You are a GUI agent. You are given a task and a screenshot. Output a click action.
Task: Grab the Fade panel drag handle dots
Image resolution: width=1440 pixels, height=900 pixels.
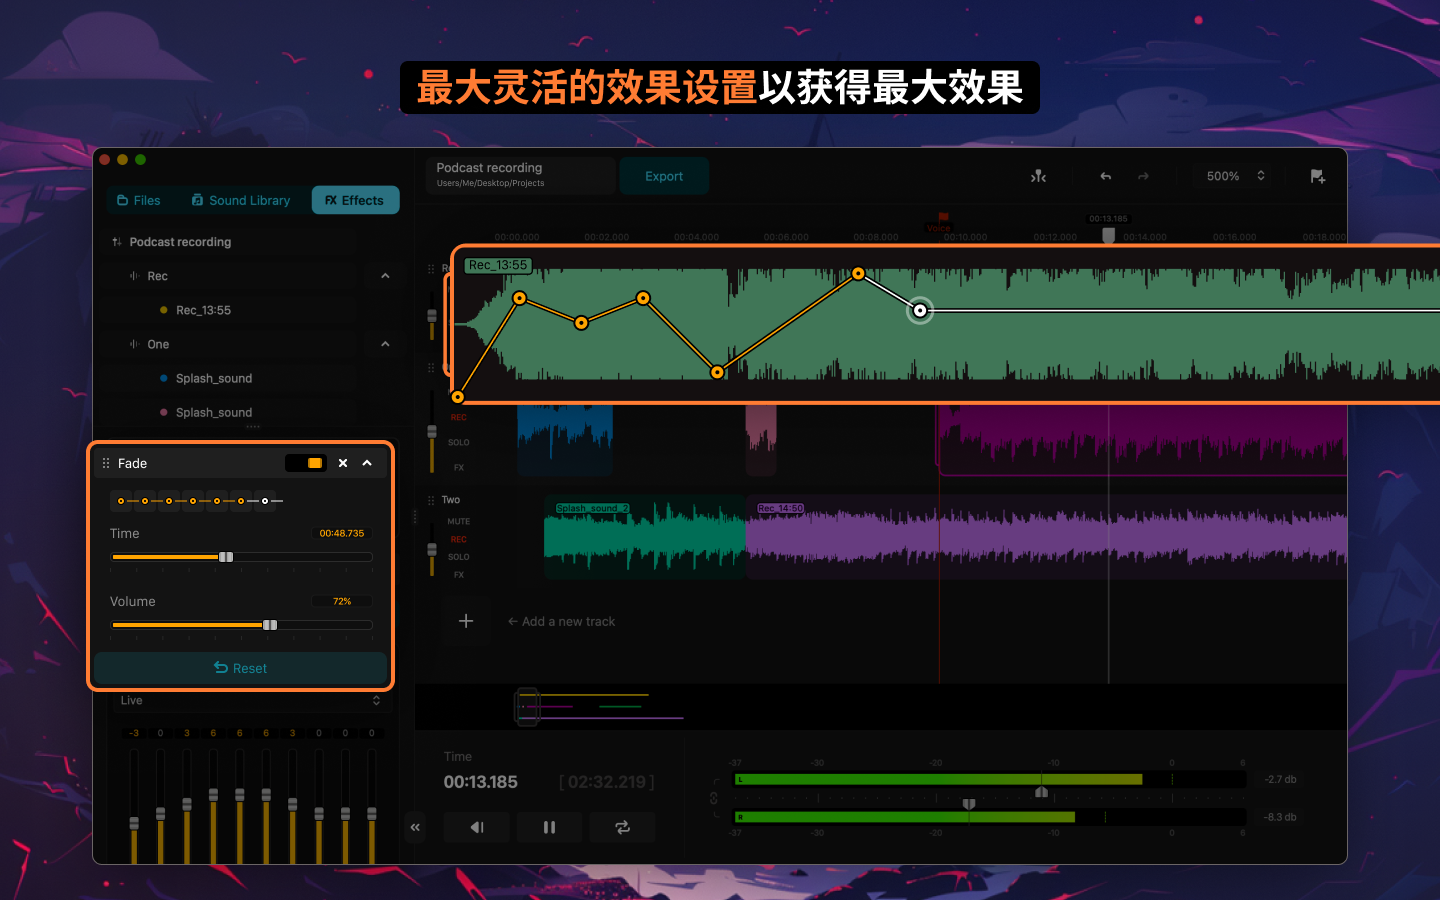(106, 463)
